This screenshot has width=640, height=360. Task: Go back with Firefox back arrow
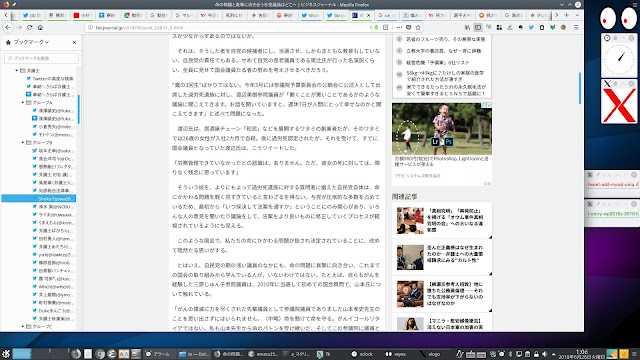pyautogui.click(x=8, y=27)
